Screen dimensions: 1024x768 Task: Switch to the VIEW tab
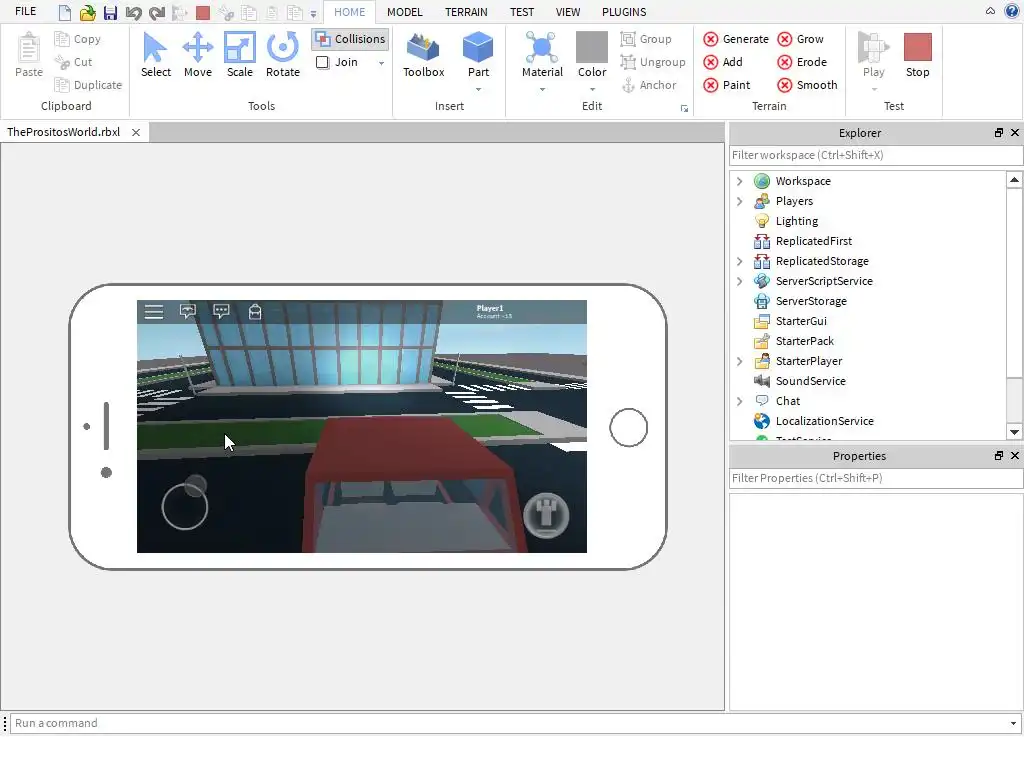pyautogui.click(x=568, y=12)
